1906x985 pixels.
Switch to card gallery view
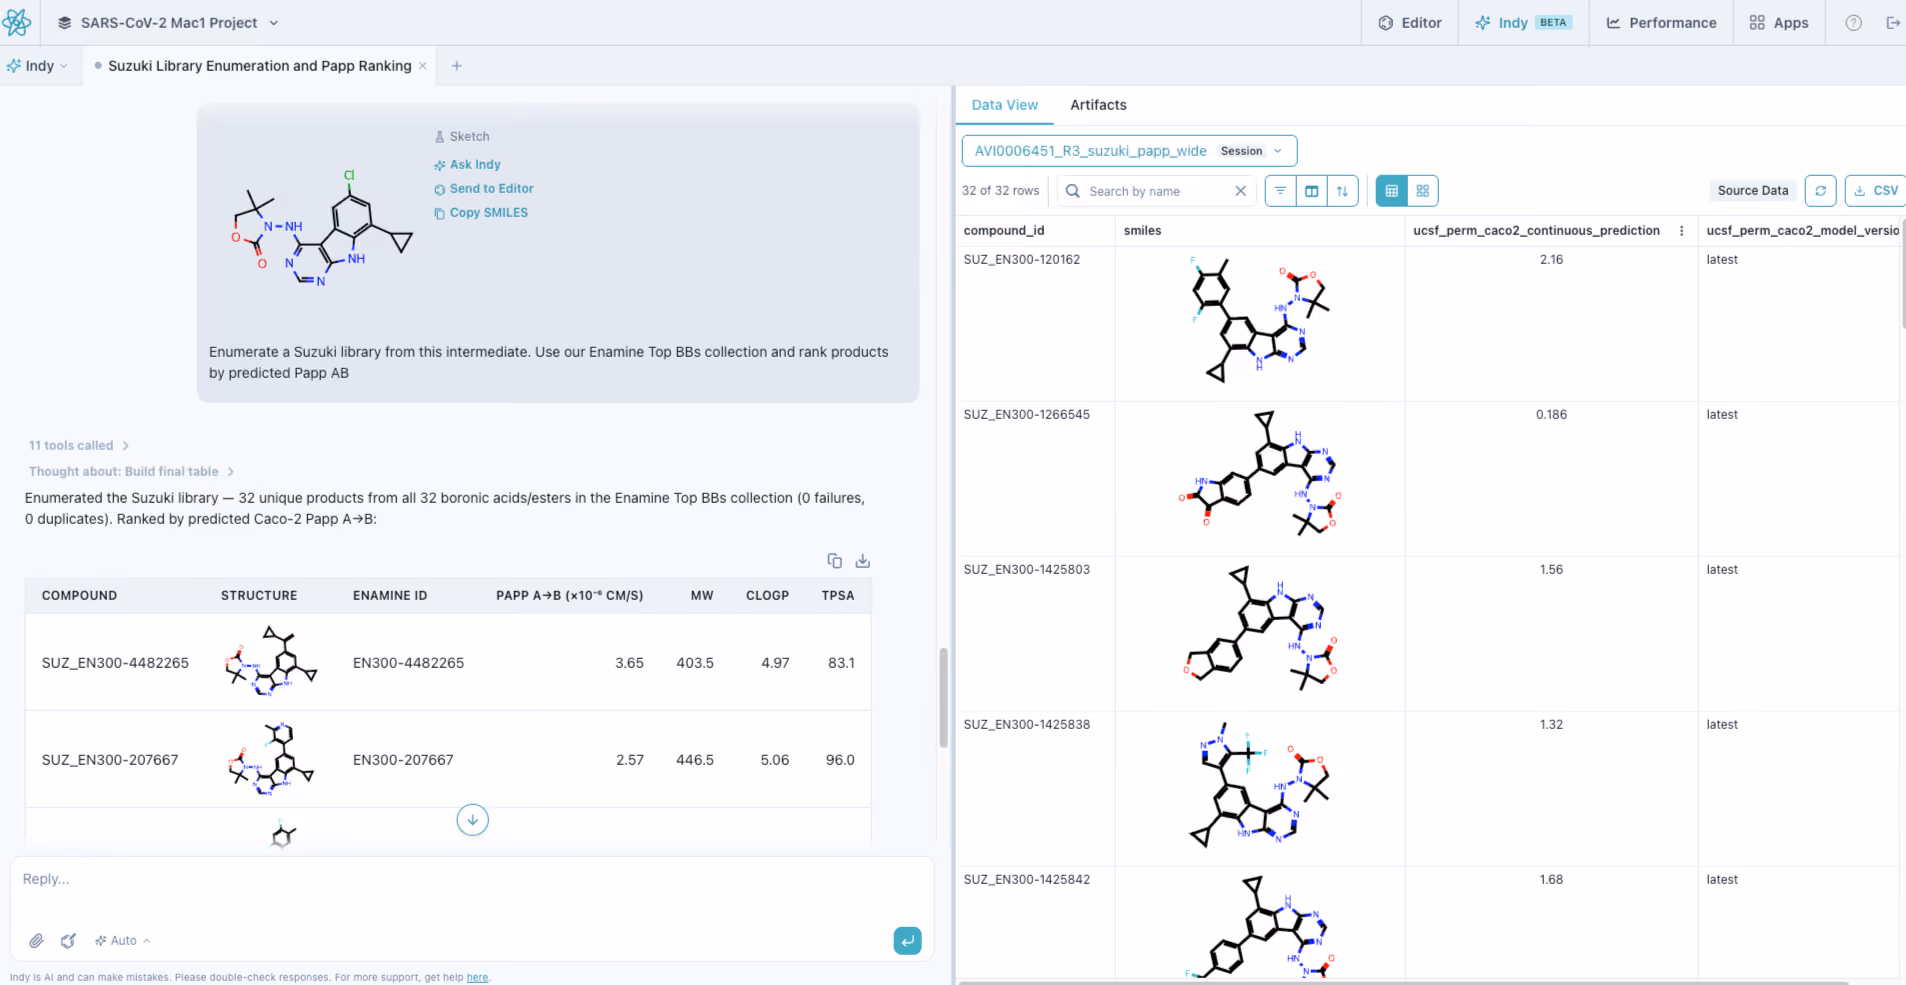pyautogui.click(x=1422, y=191)
